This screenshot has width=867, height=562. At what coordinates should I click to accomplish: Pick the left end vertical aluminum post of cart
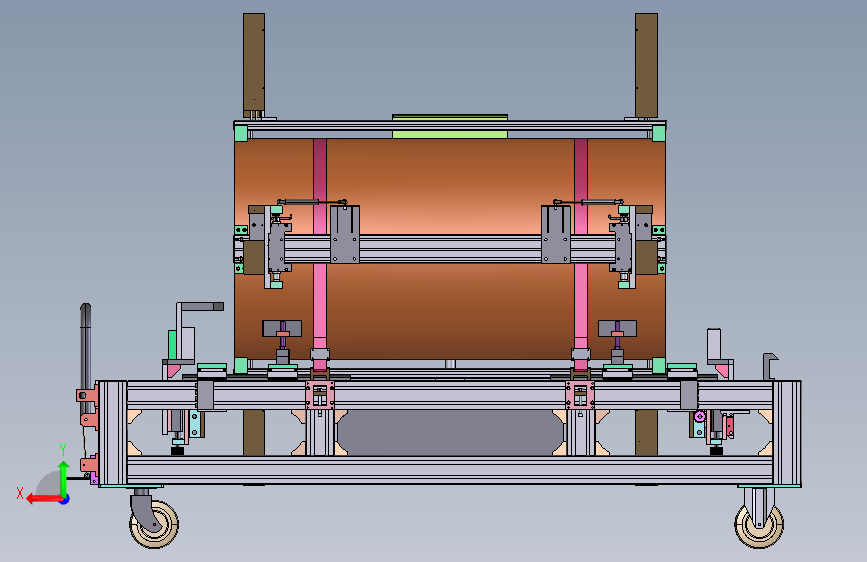pyautogui.click(x=112, y=433)
